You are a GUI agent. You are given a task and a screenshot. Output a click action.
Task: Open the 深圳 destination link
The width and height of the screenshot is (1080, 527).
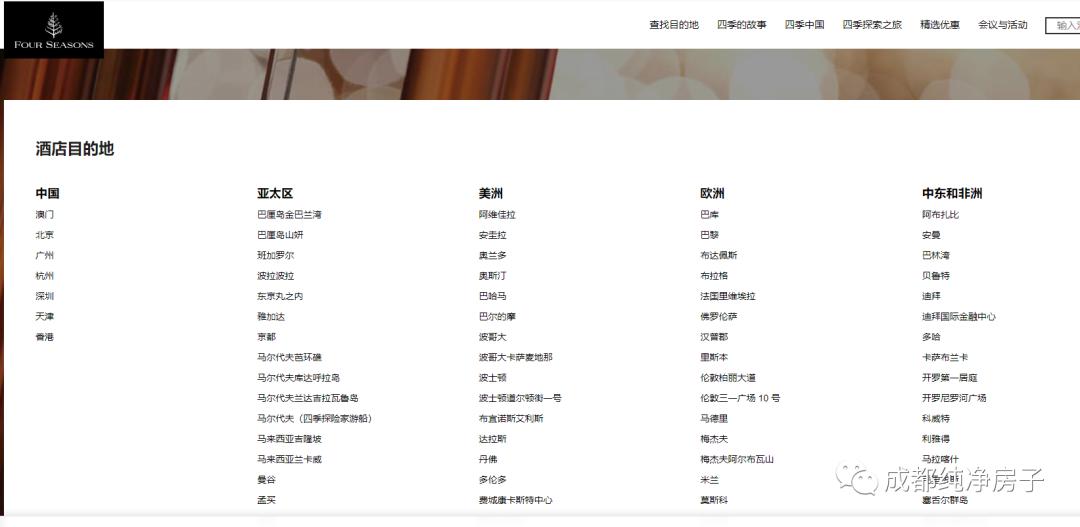tap(45, 296)
